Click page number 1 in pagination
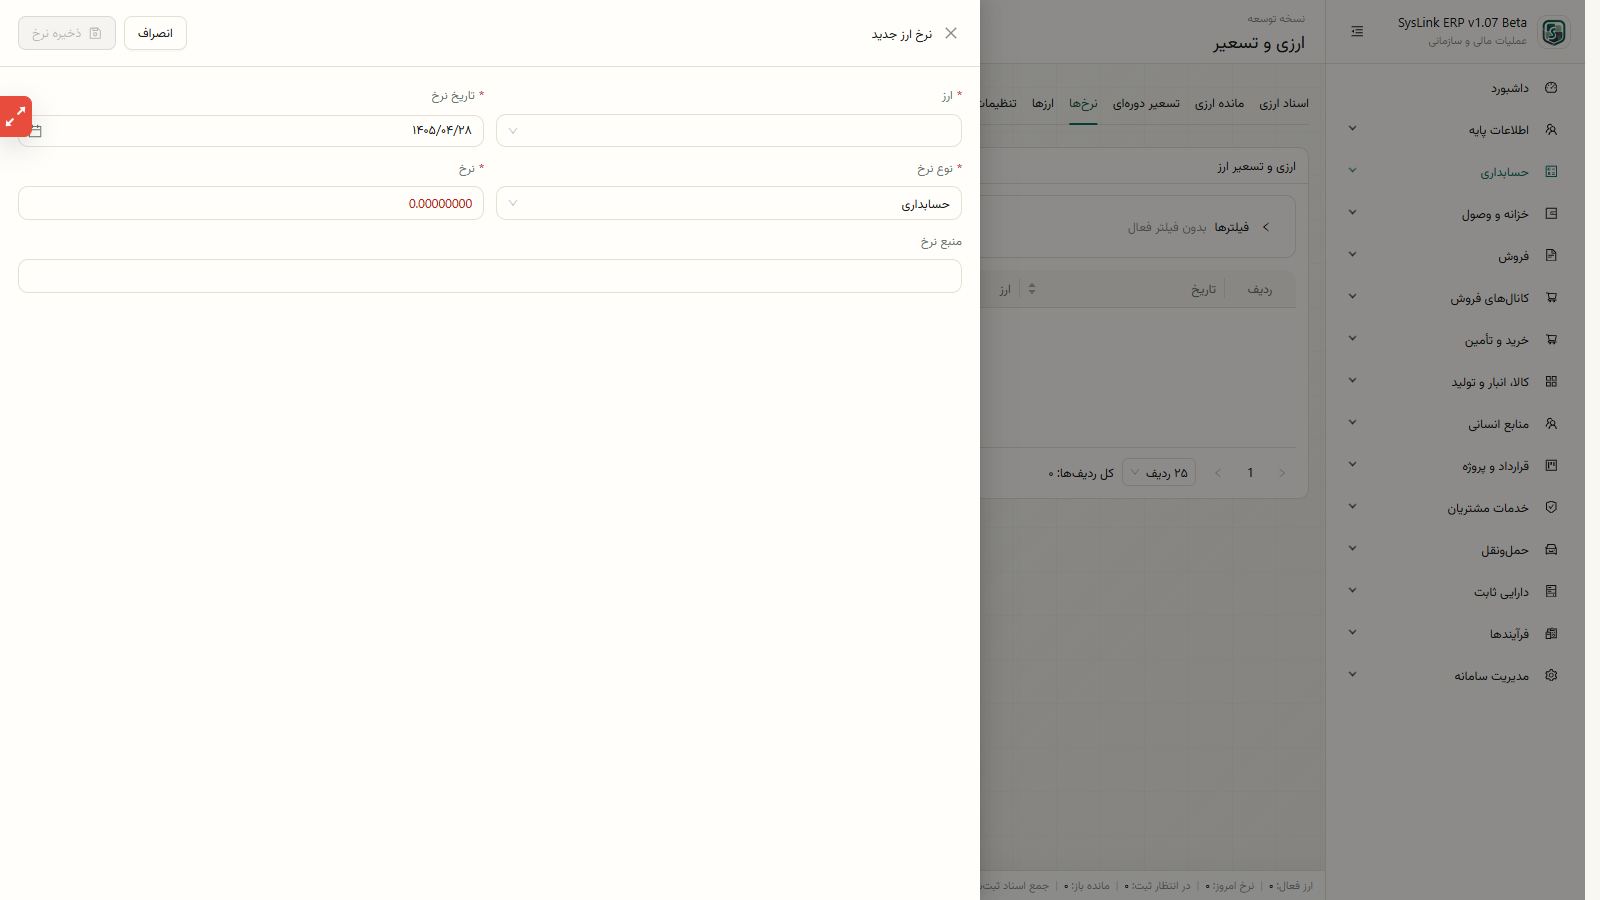This screenshot has height=900, width=1600. (x=1250, y=472)
